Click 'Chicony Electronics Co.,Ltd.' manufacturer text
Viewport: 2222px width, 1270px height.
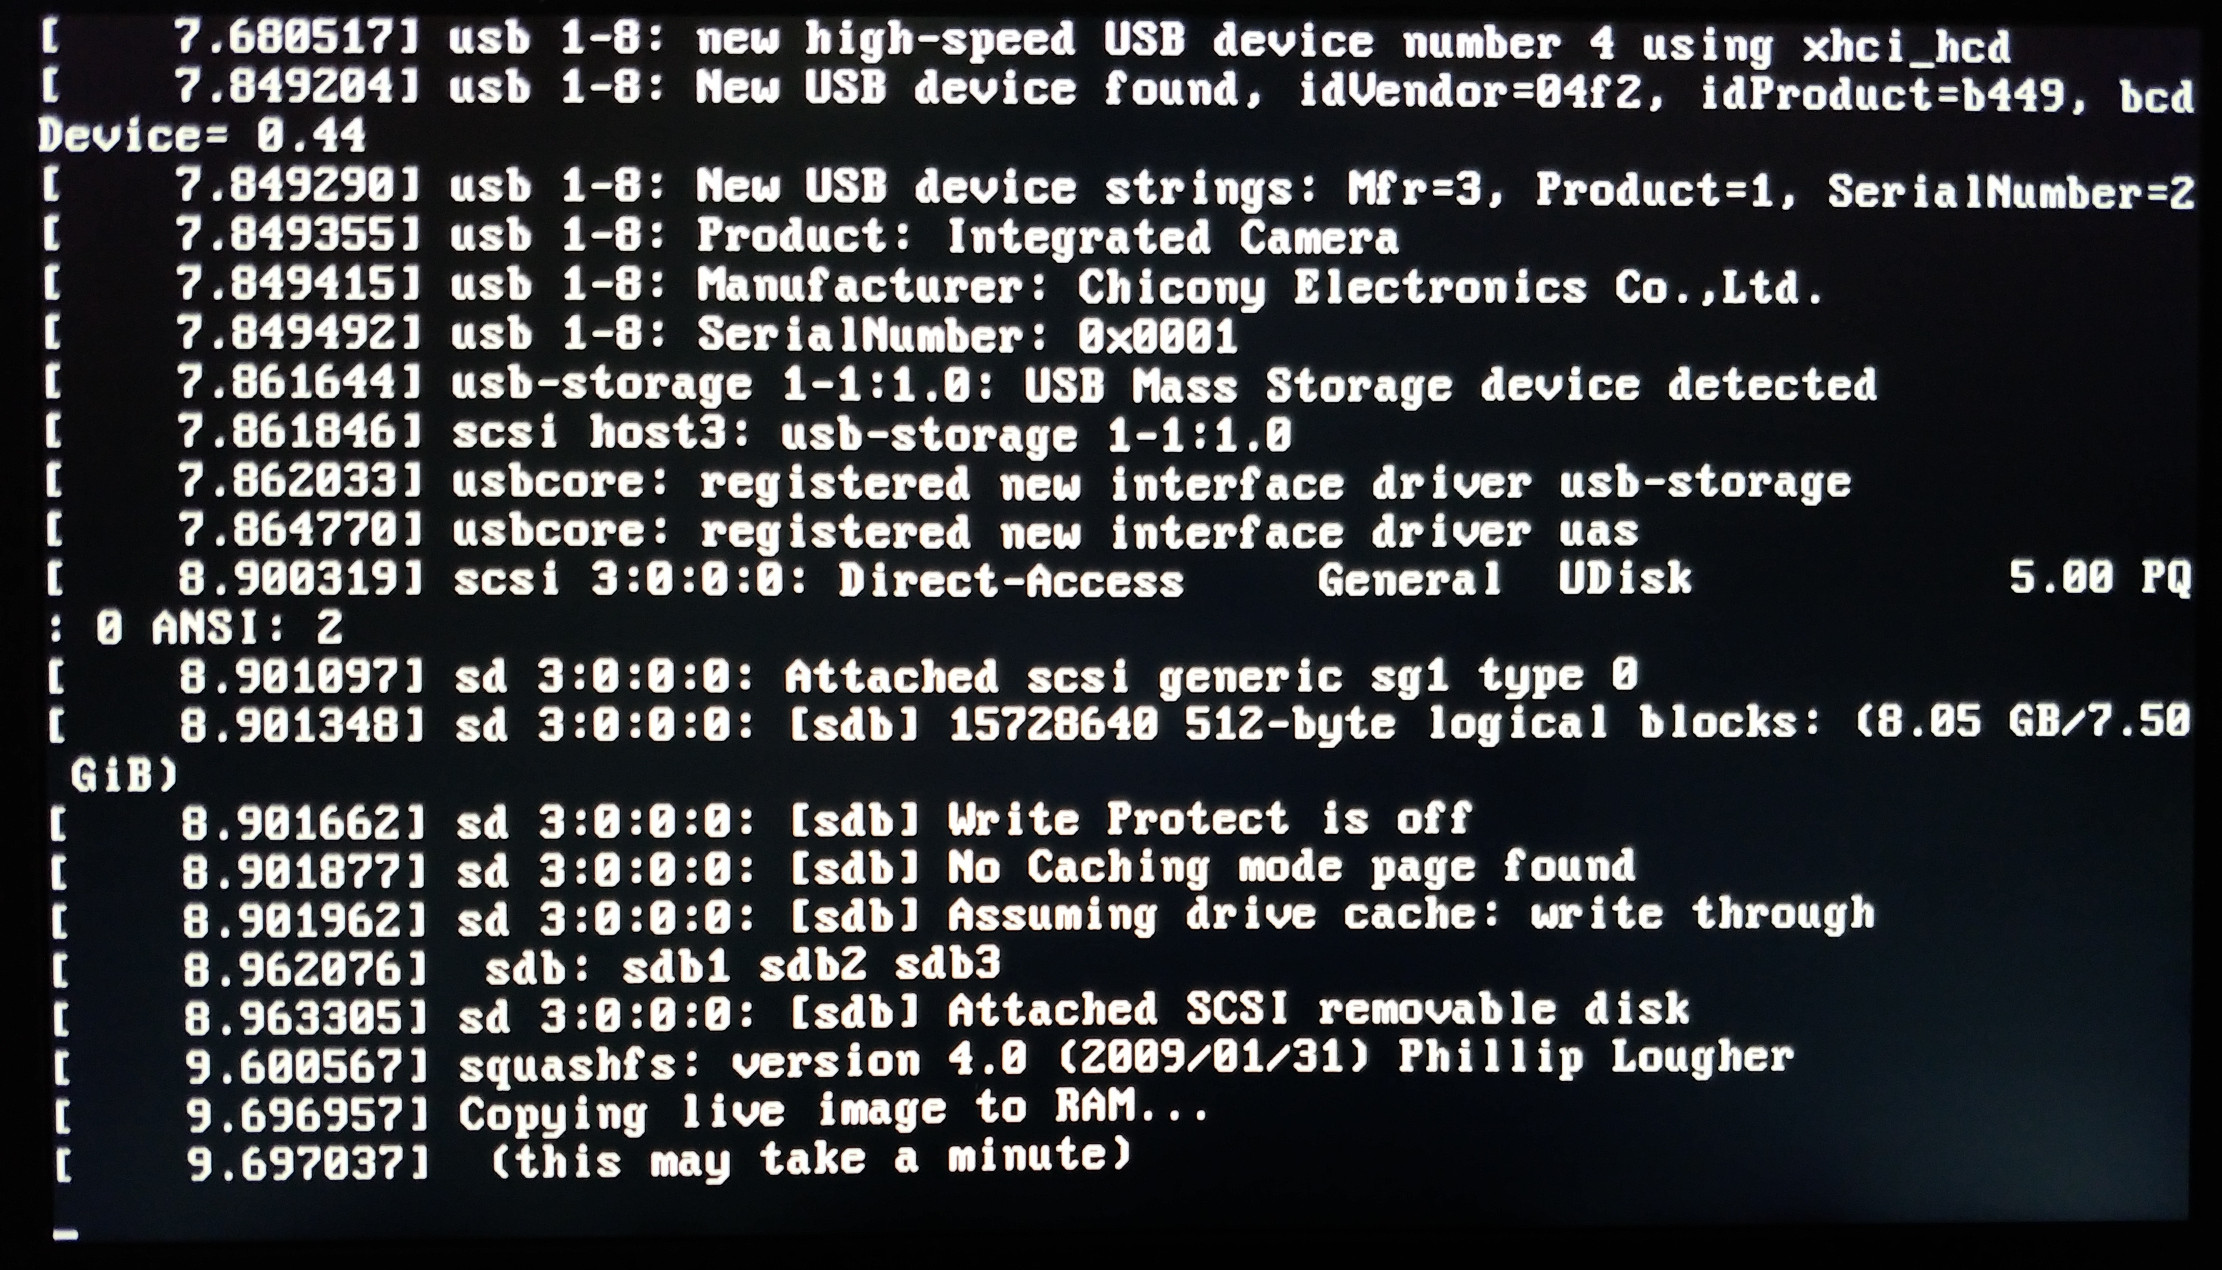click(x=1450, y=288)
